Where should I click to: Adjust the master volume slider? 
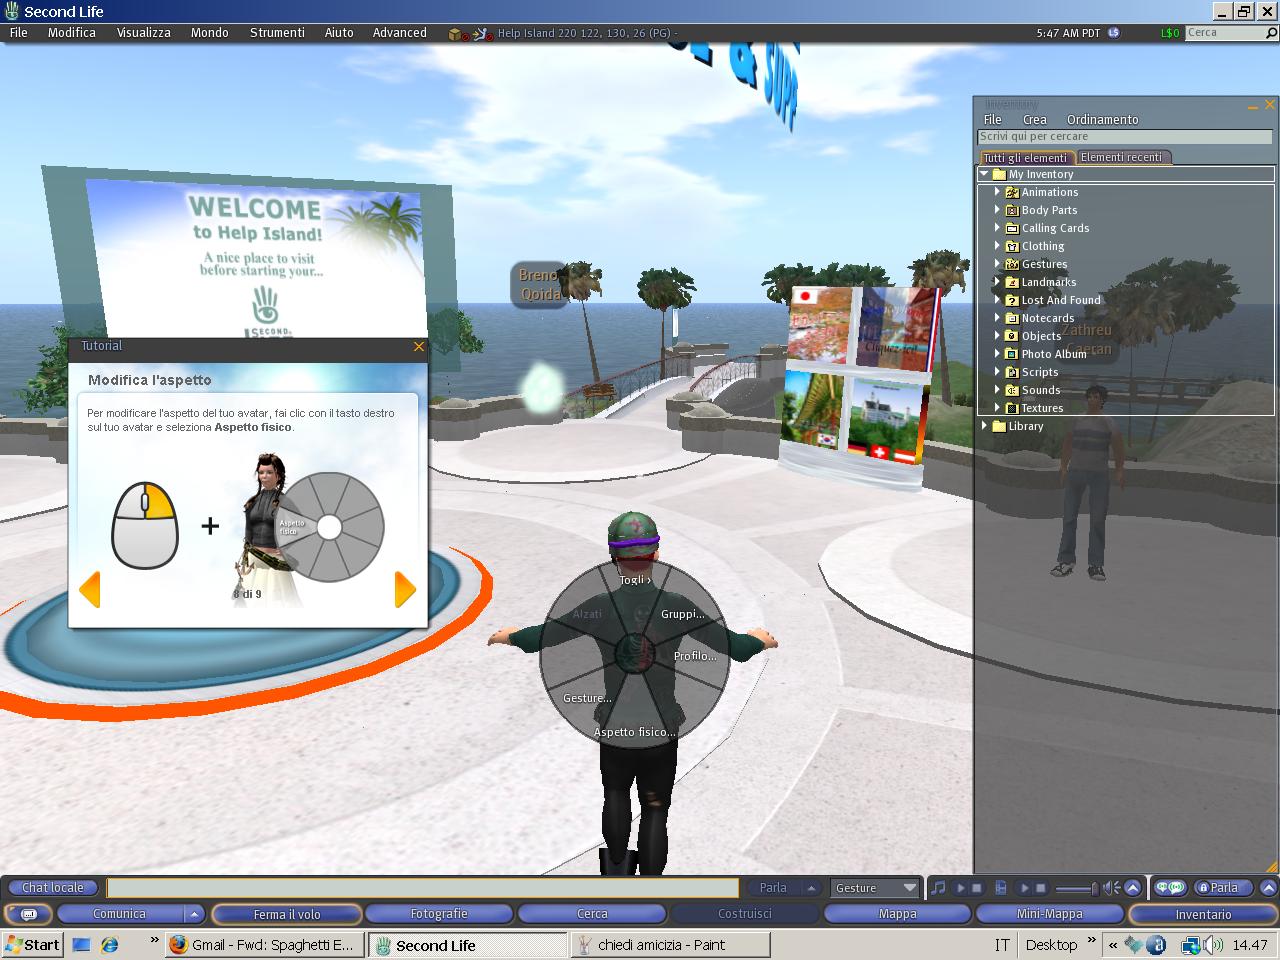click(1075, 888)
